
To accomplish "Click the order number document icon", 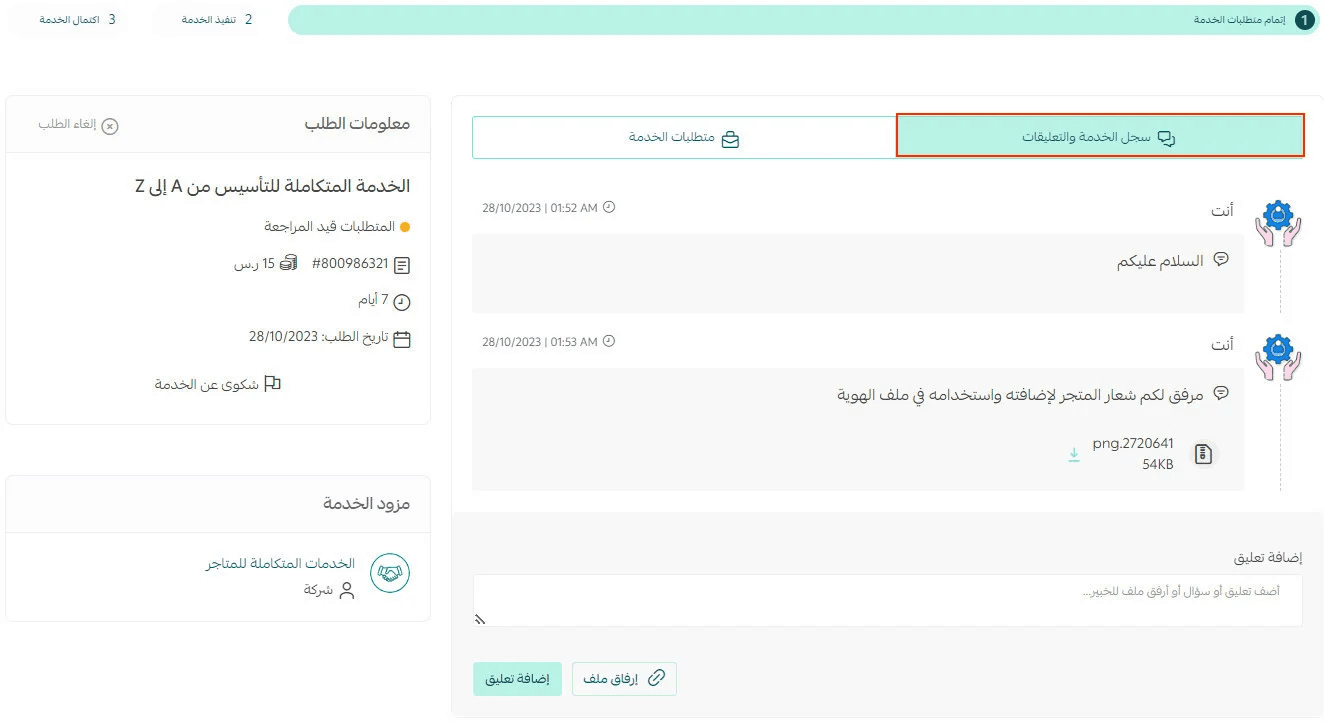I will [402, 265].
